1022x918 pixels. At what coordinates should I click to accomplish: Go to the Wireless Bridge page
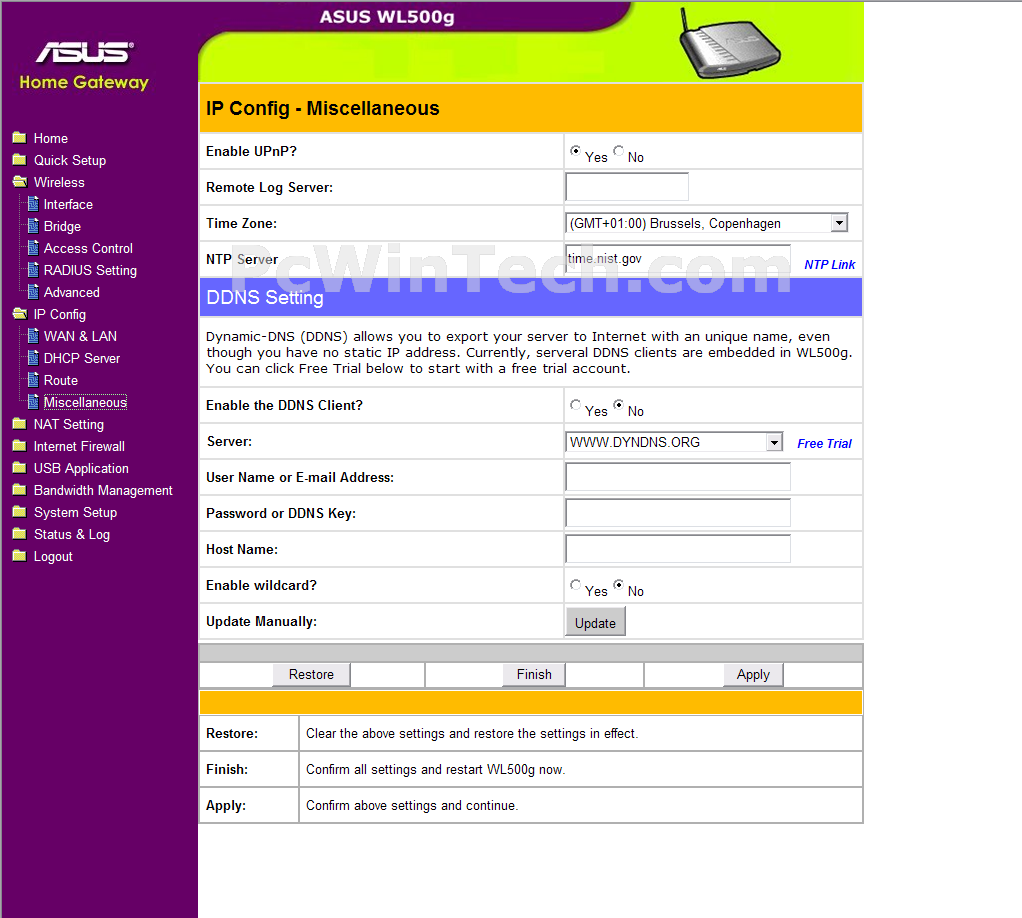click(x=62, y=227)
